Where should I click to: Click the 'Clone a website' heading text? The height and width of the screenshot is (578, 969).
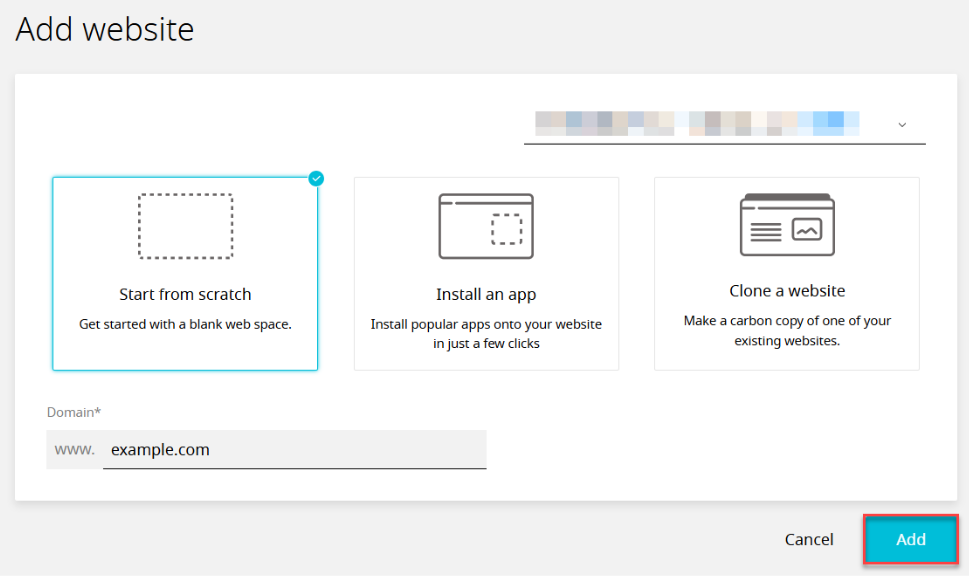(787, 291)
